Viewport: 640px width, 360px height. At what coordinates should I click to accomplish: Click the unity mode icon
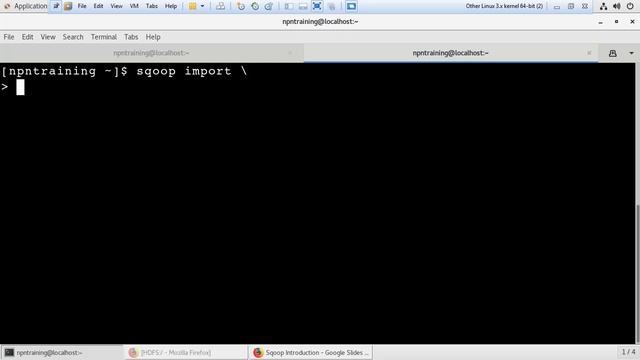pos(332,6)
